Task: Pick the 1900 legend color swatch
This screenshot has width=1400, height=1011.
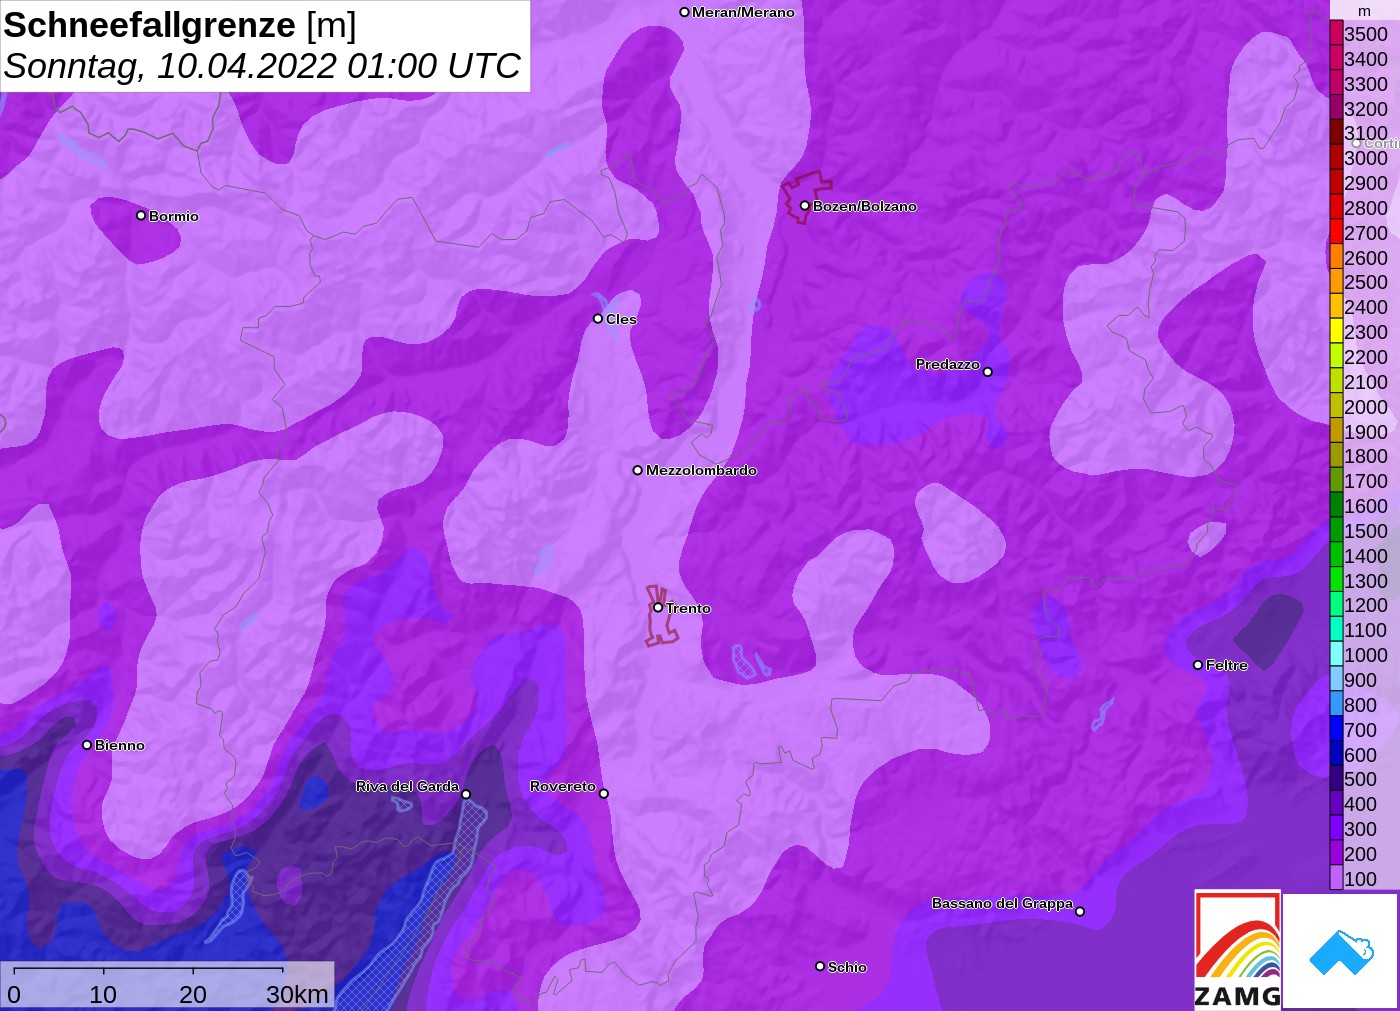Action: (1336, 431)
